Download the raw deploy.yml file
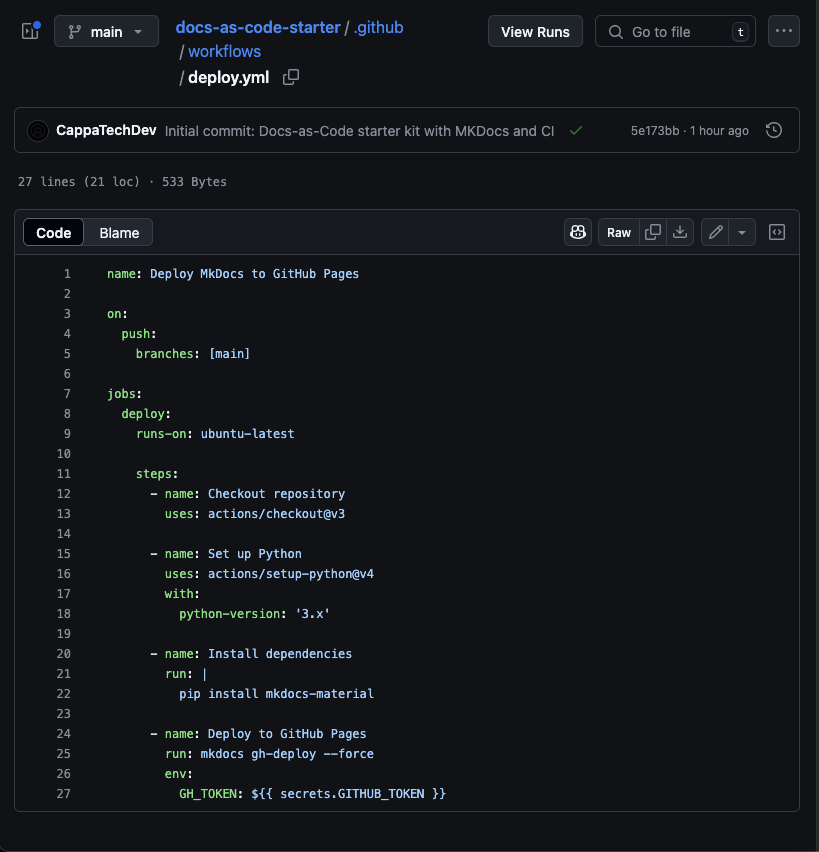 680,233
